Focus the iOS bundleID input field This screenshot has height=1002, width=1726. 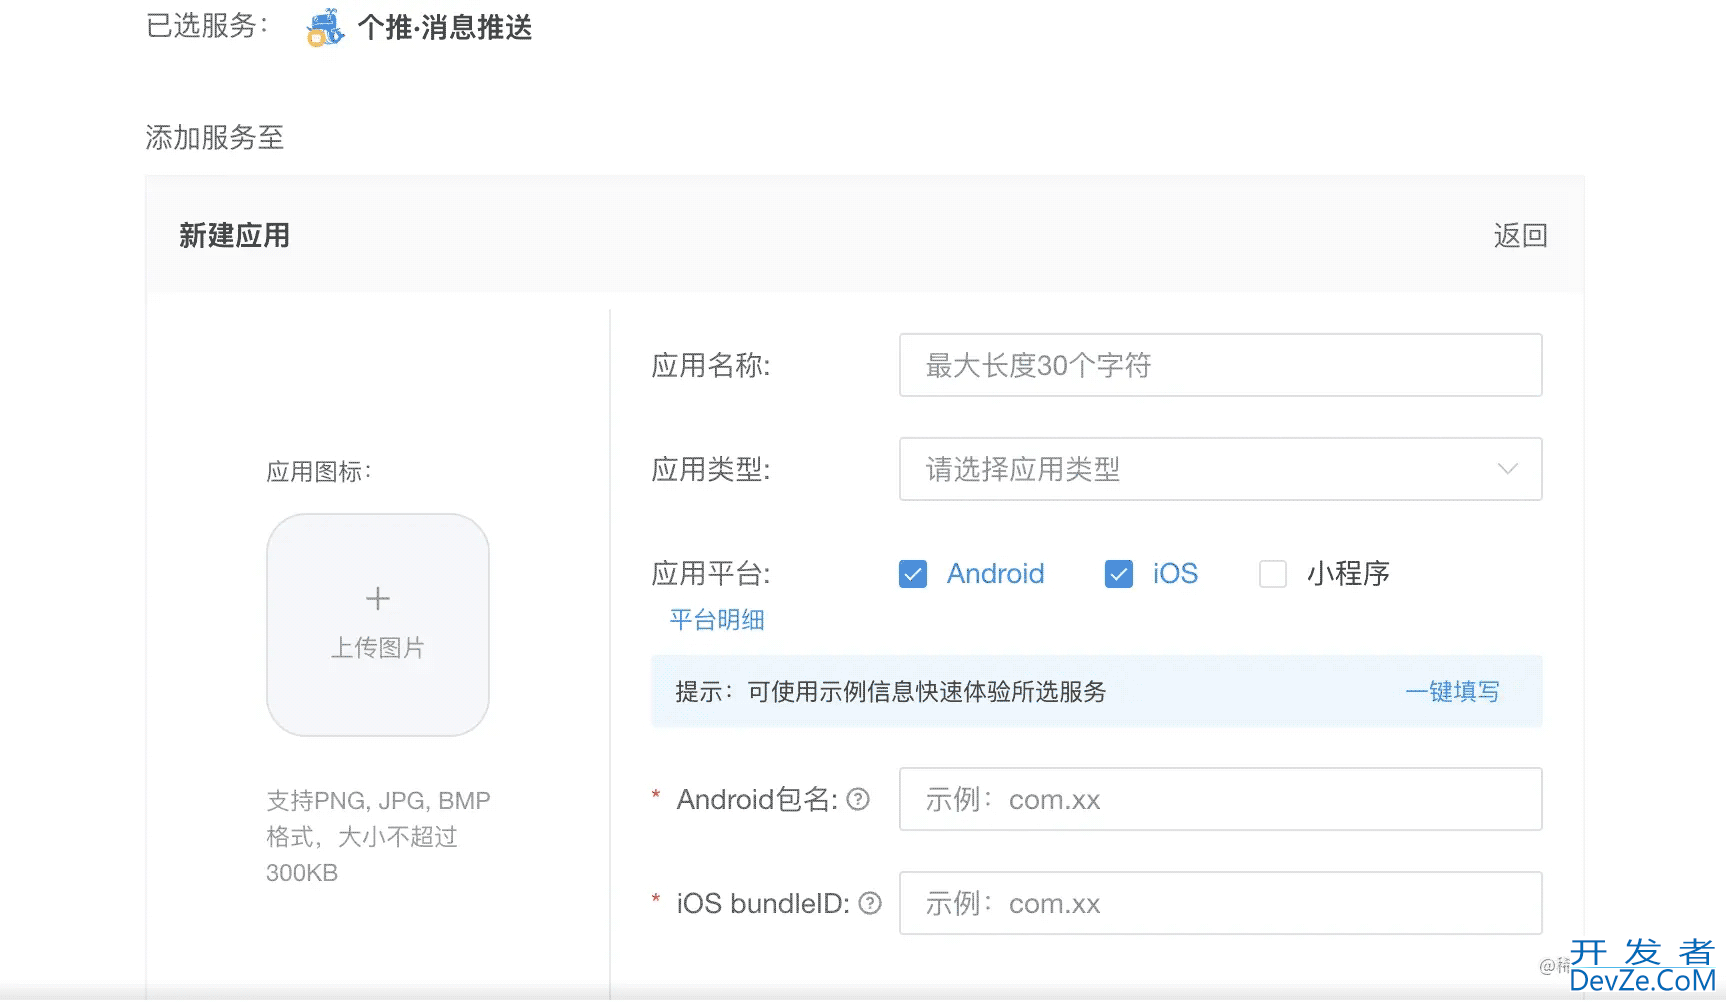tap(1220, 903)
